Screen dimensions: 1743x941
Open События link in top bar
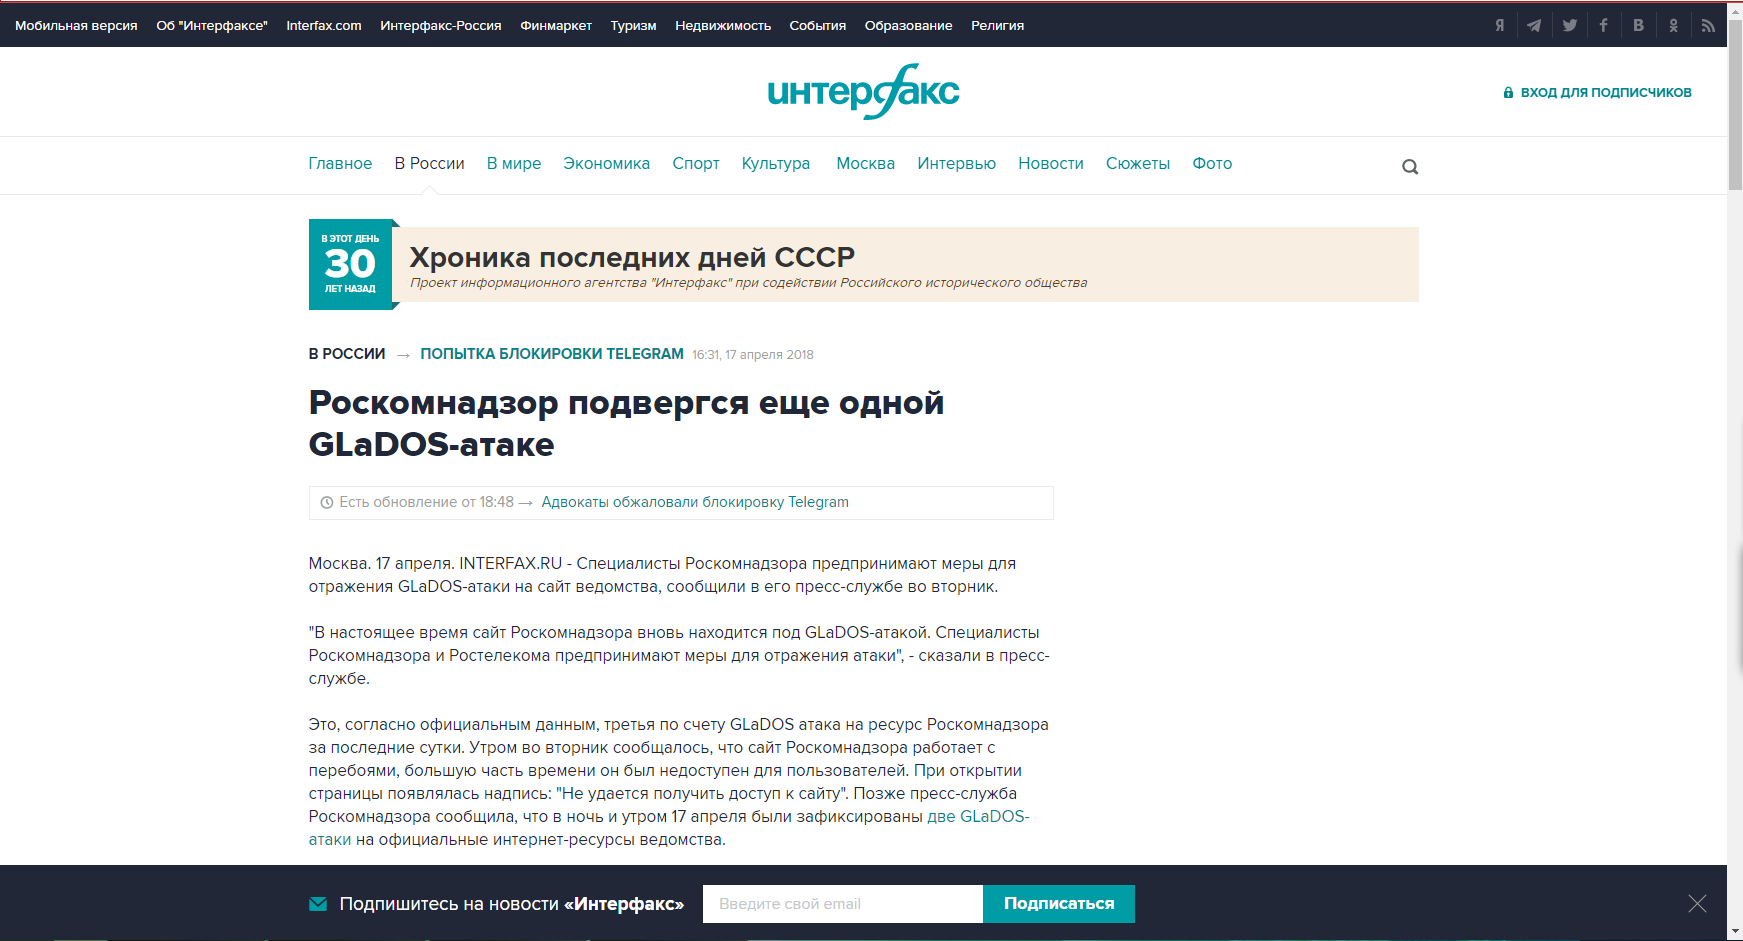tap(818, 25)
